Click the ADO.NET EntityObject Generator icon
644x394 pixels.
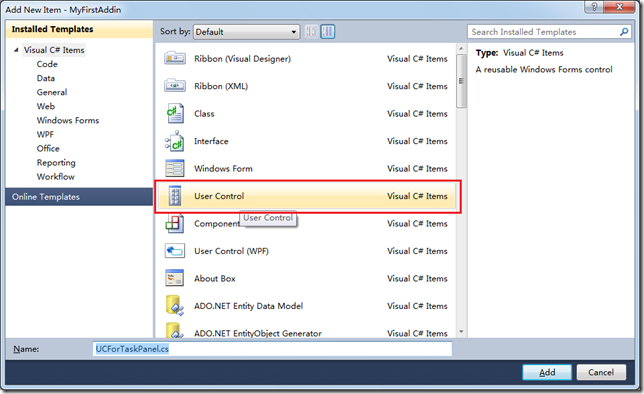click(175, 331)
